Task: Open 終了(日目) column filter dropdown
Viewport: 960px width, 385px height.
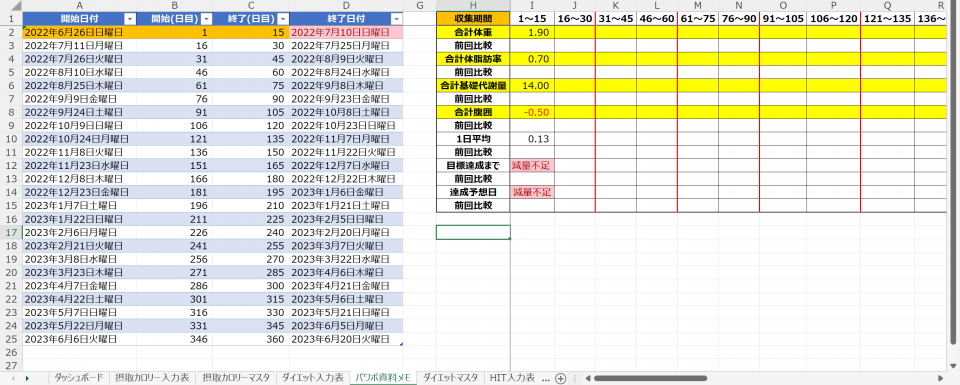Action: pos(282,18)
